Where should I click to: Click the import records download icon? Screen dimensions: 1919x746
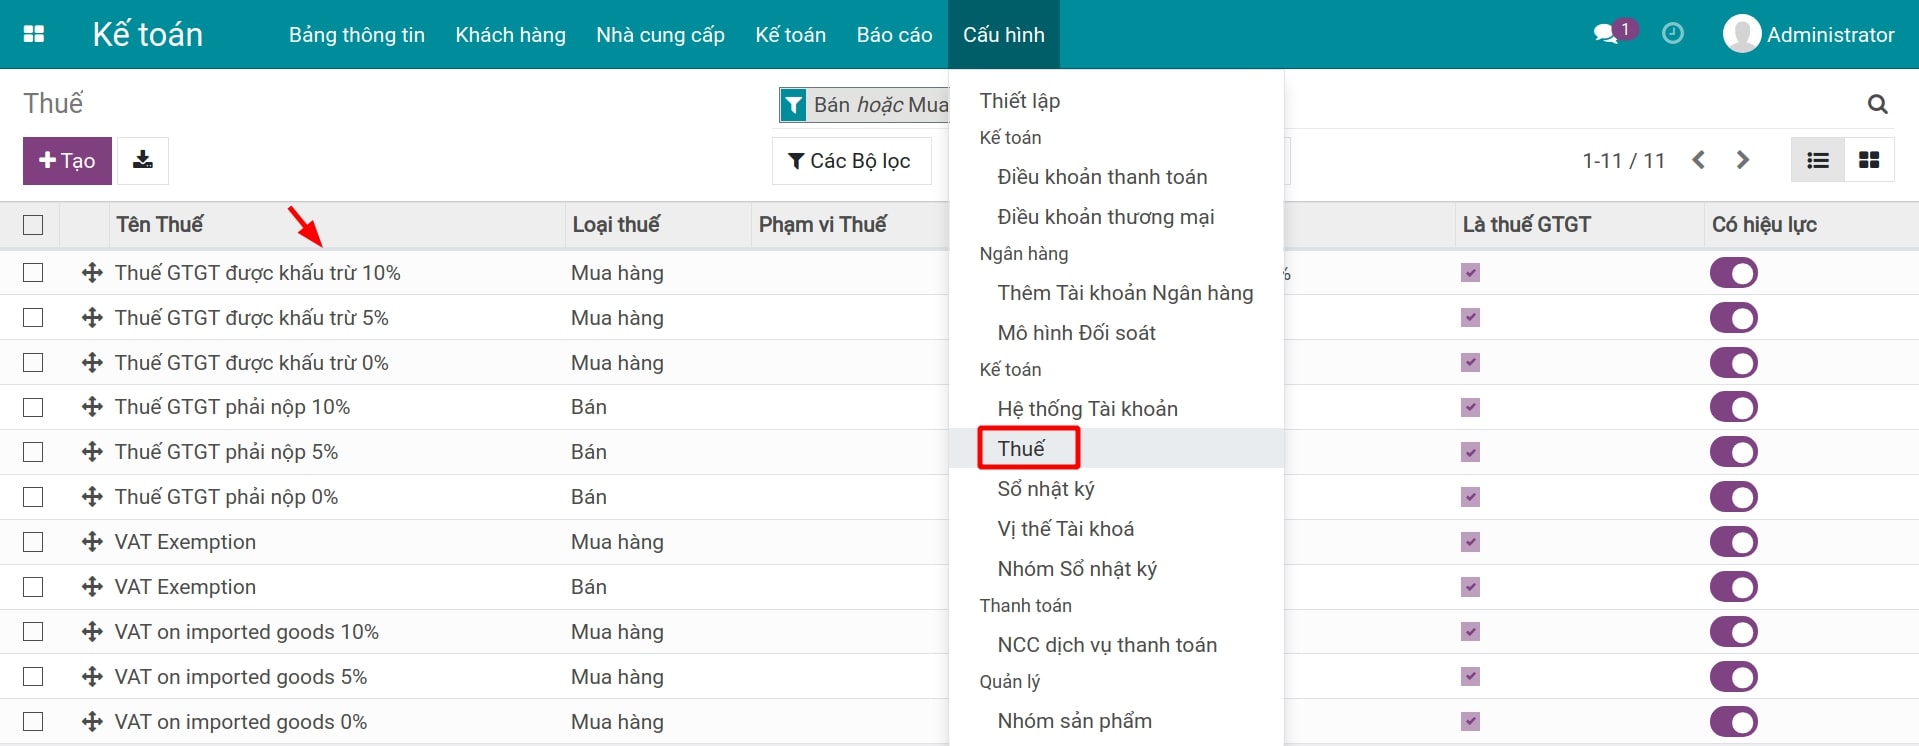point(143,160)
